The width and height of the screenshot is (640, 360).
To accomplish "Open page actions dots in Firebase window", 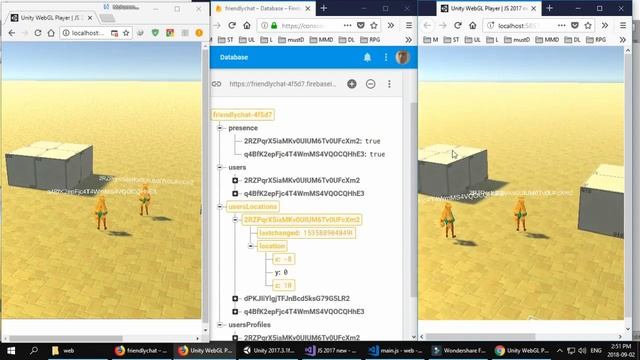I will pyautogui.click(x=347, y=25).
